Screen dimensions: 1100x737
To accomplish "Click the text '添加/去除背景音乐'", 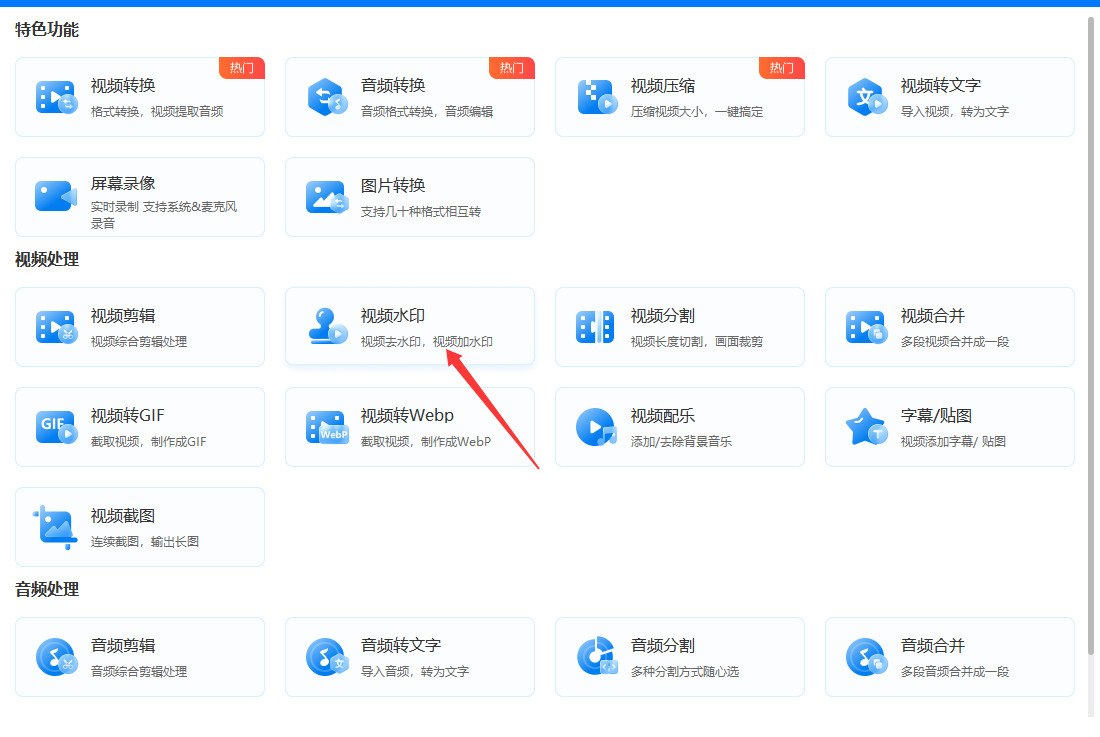I will pos(681,442).
